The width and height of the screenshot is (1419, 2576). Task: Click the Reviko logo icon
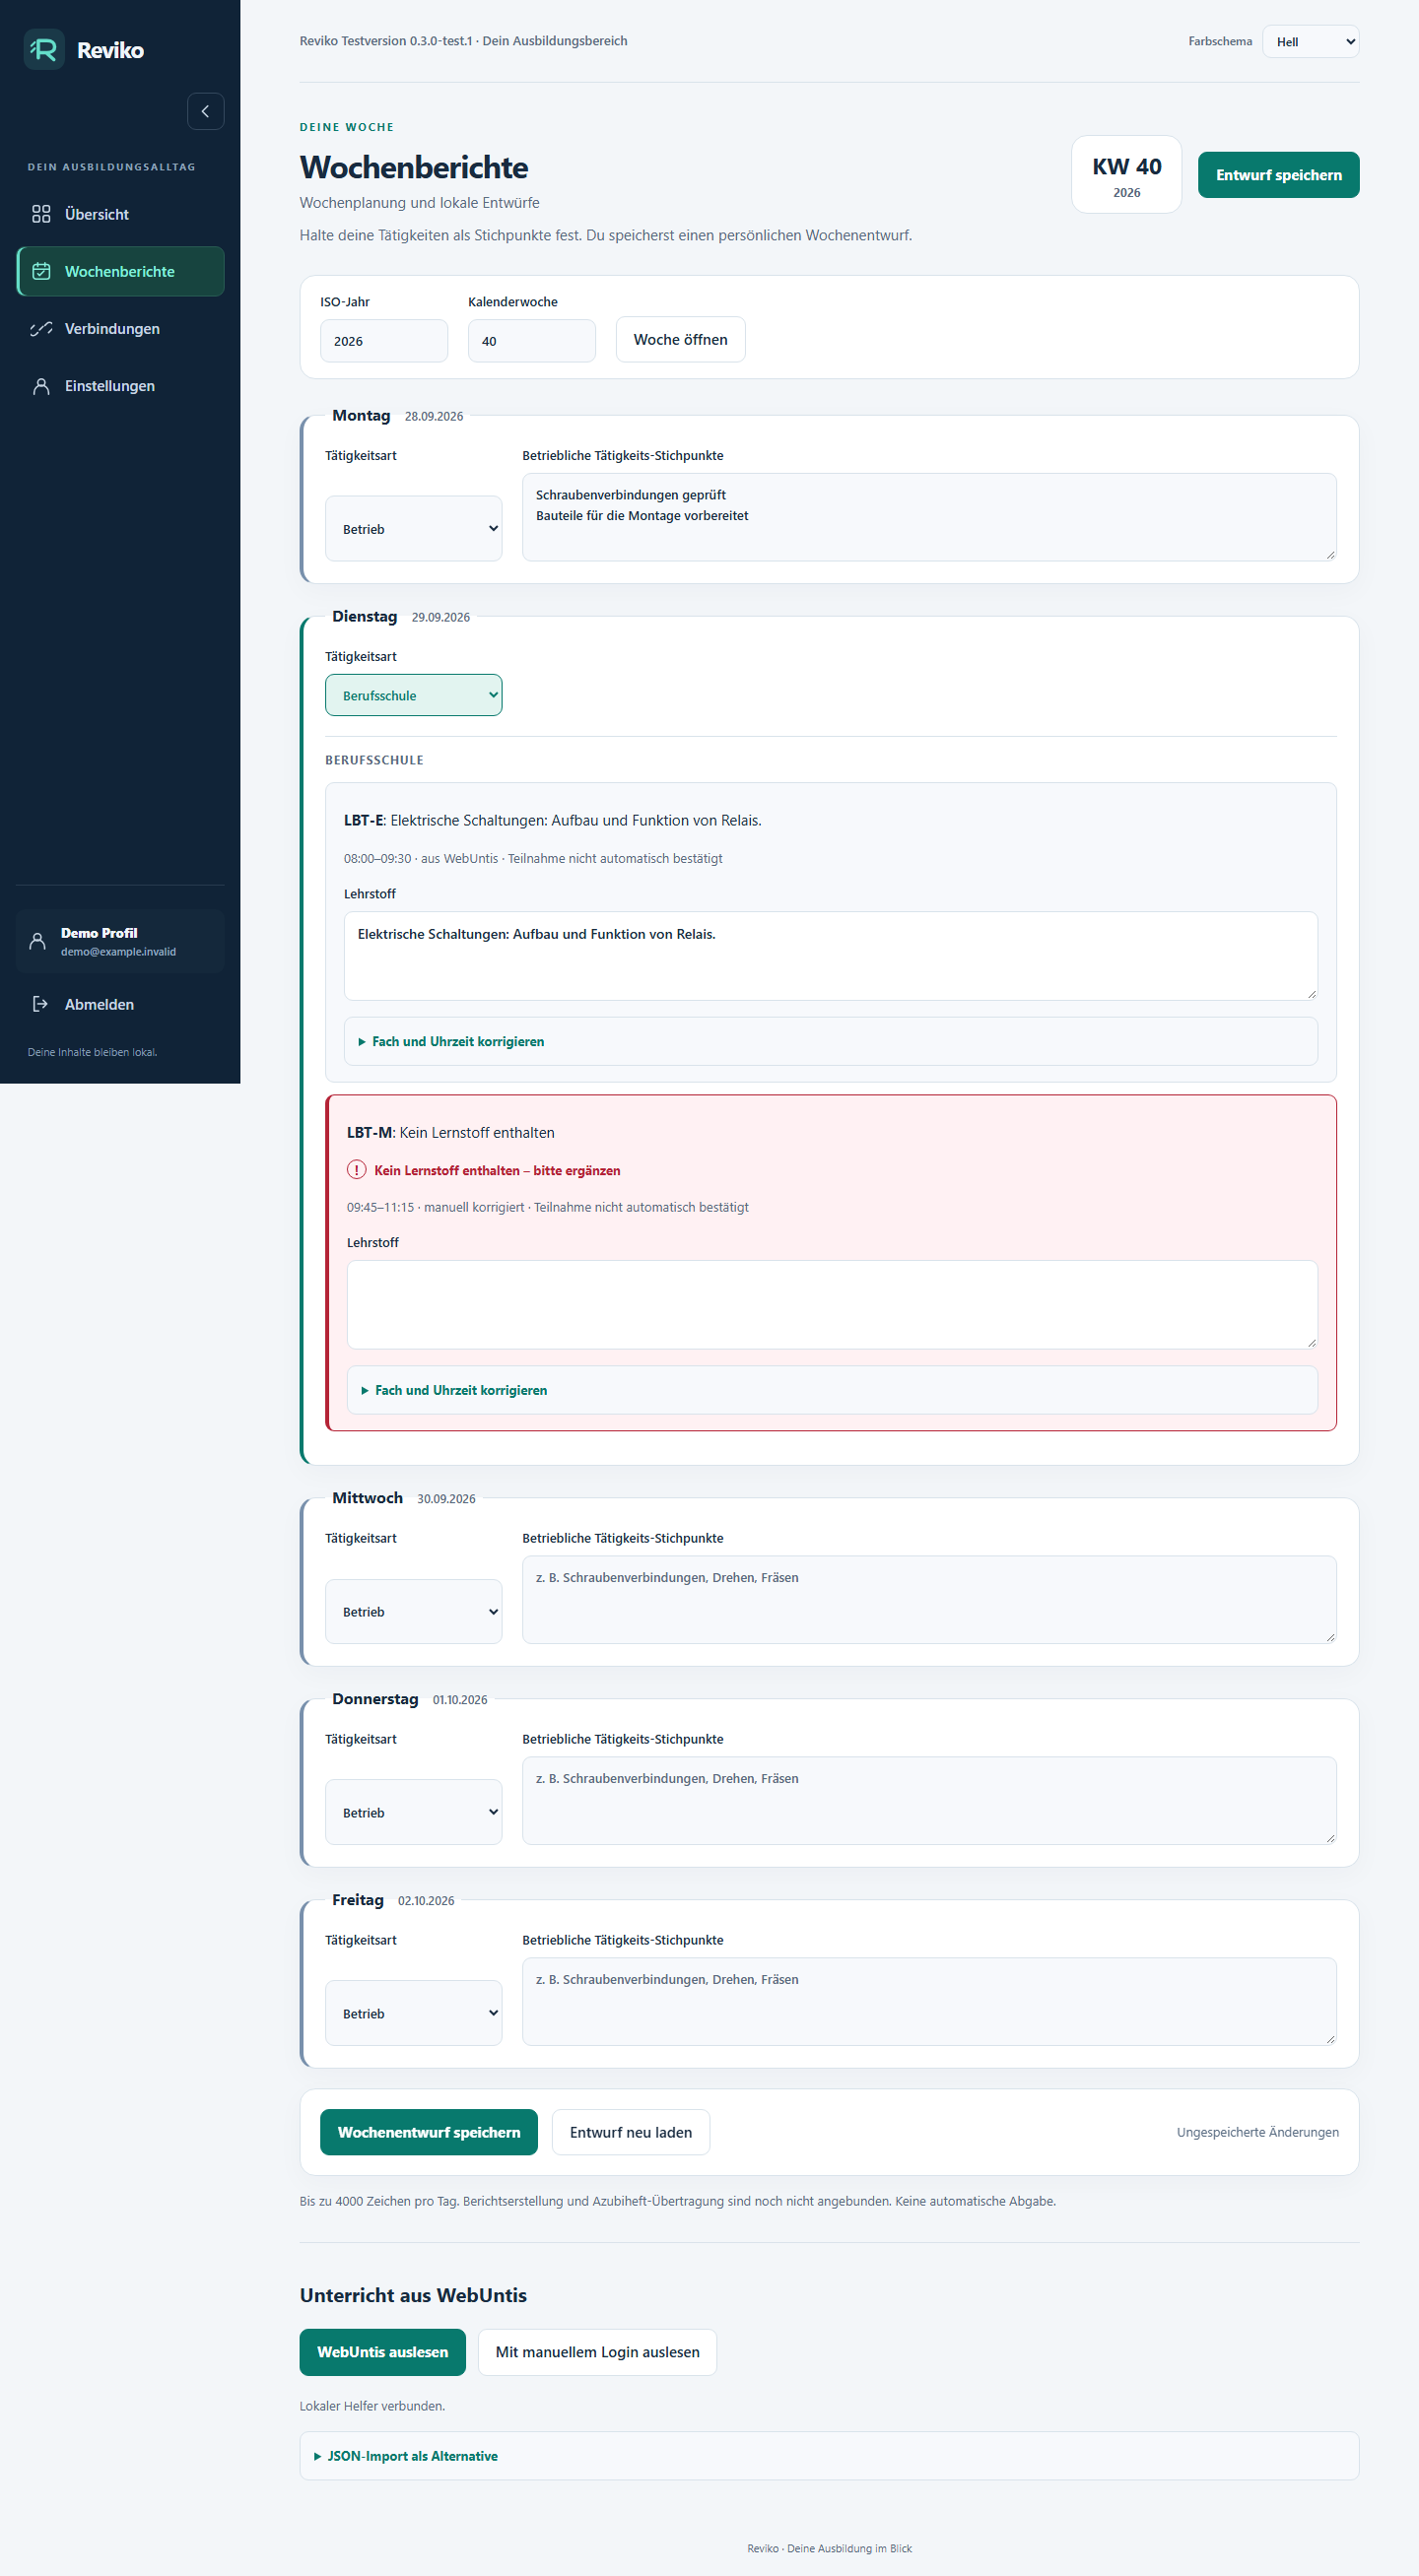tap(44, 49)
